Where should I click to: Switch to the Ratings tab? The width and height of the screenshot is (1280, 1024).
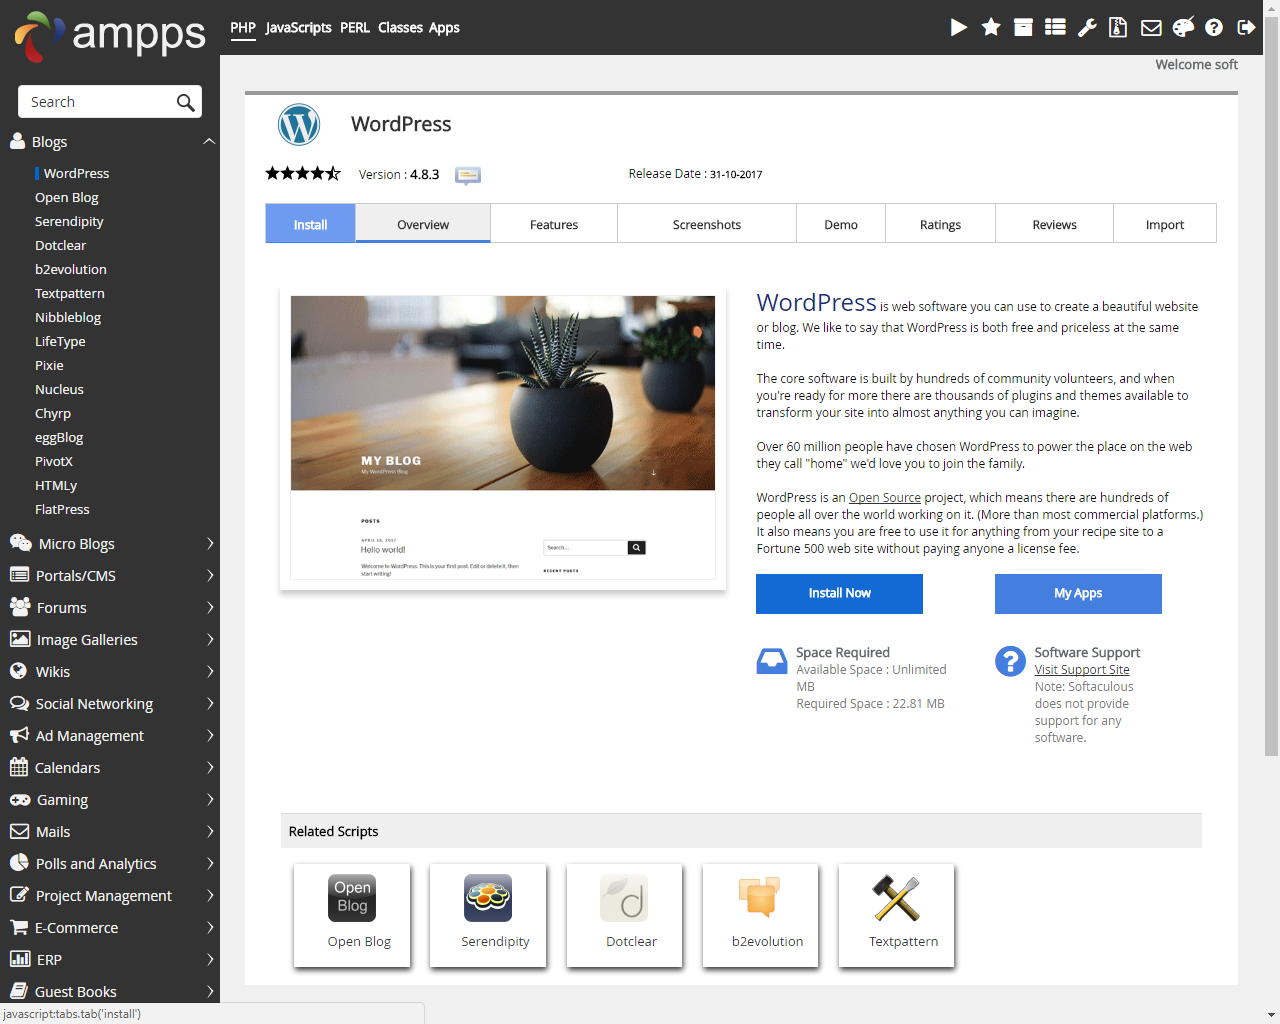point(940,224)
